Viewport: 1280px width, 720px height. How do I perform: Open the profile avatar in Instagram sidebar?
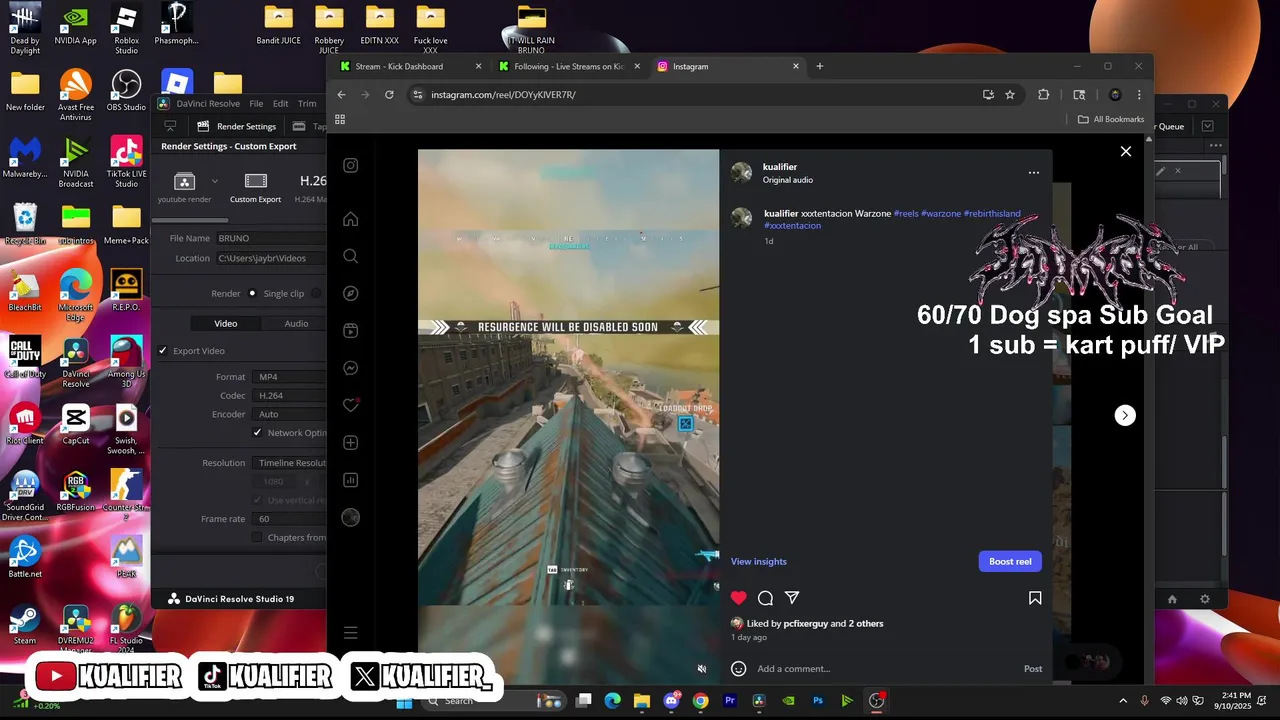[350, 517]
